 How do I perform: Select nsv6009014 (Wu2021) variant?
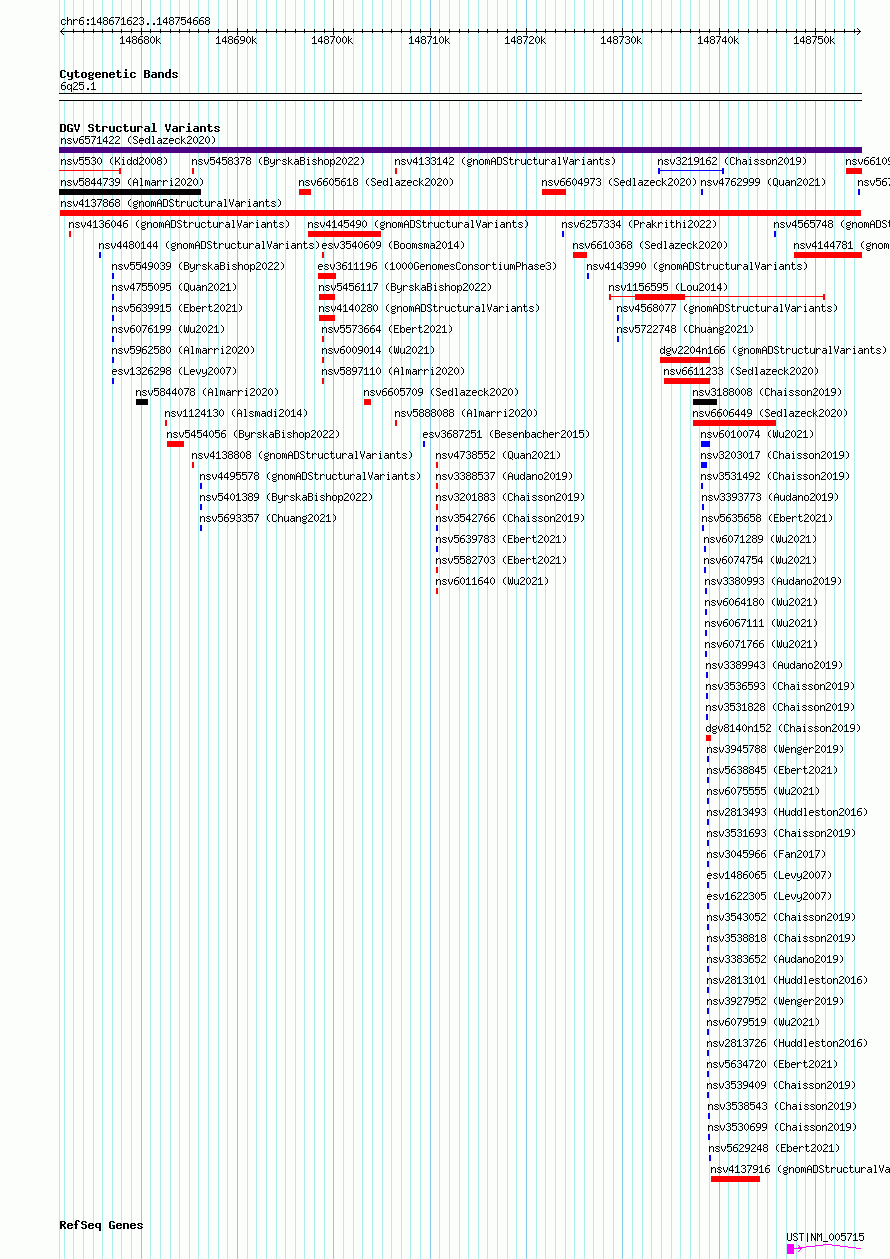[x=378, y=350]
